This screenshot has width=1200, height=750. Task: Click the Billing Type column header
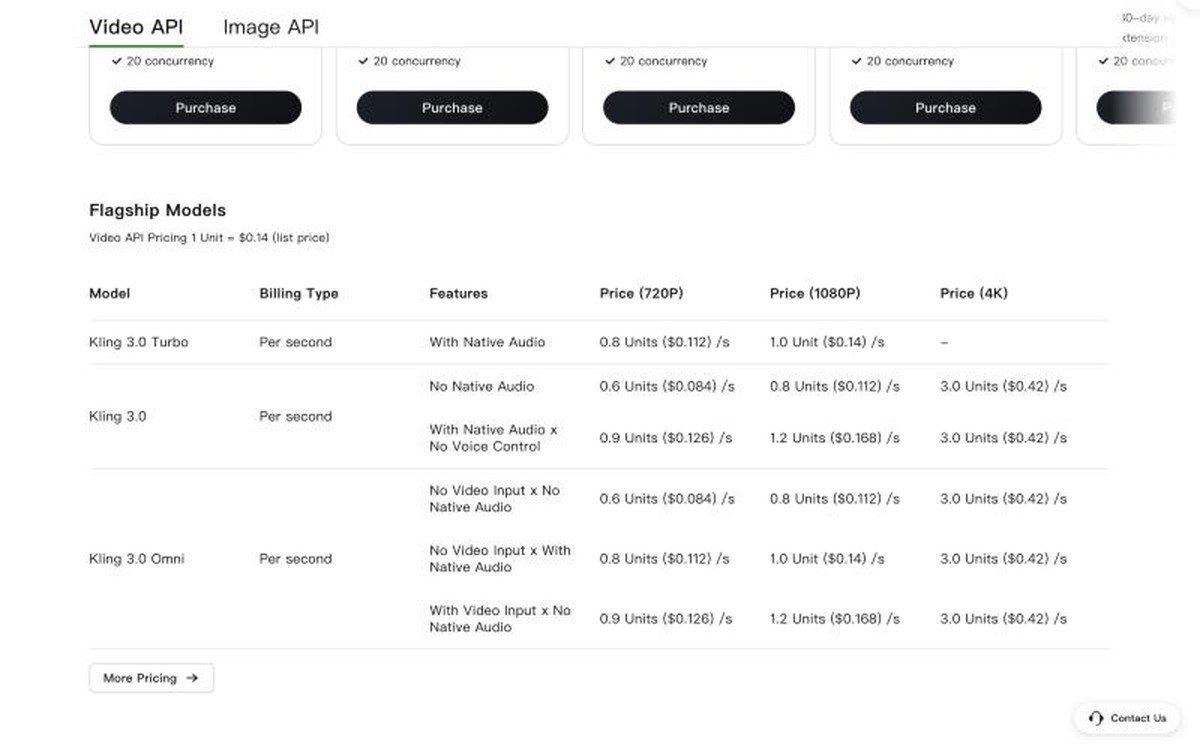(298, 293)
